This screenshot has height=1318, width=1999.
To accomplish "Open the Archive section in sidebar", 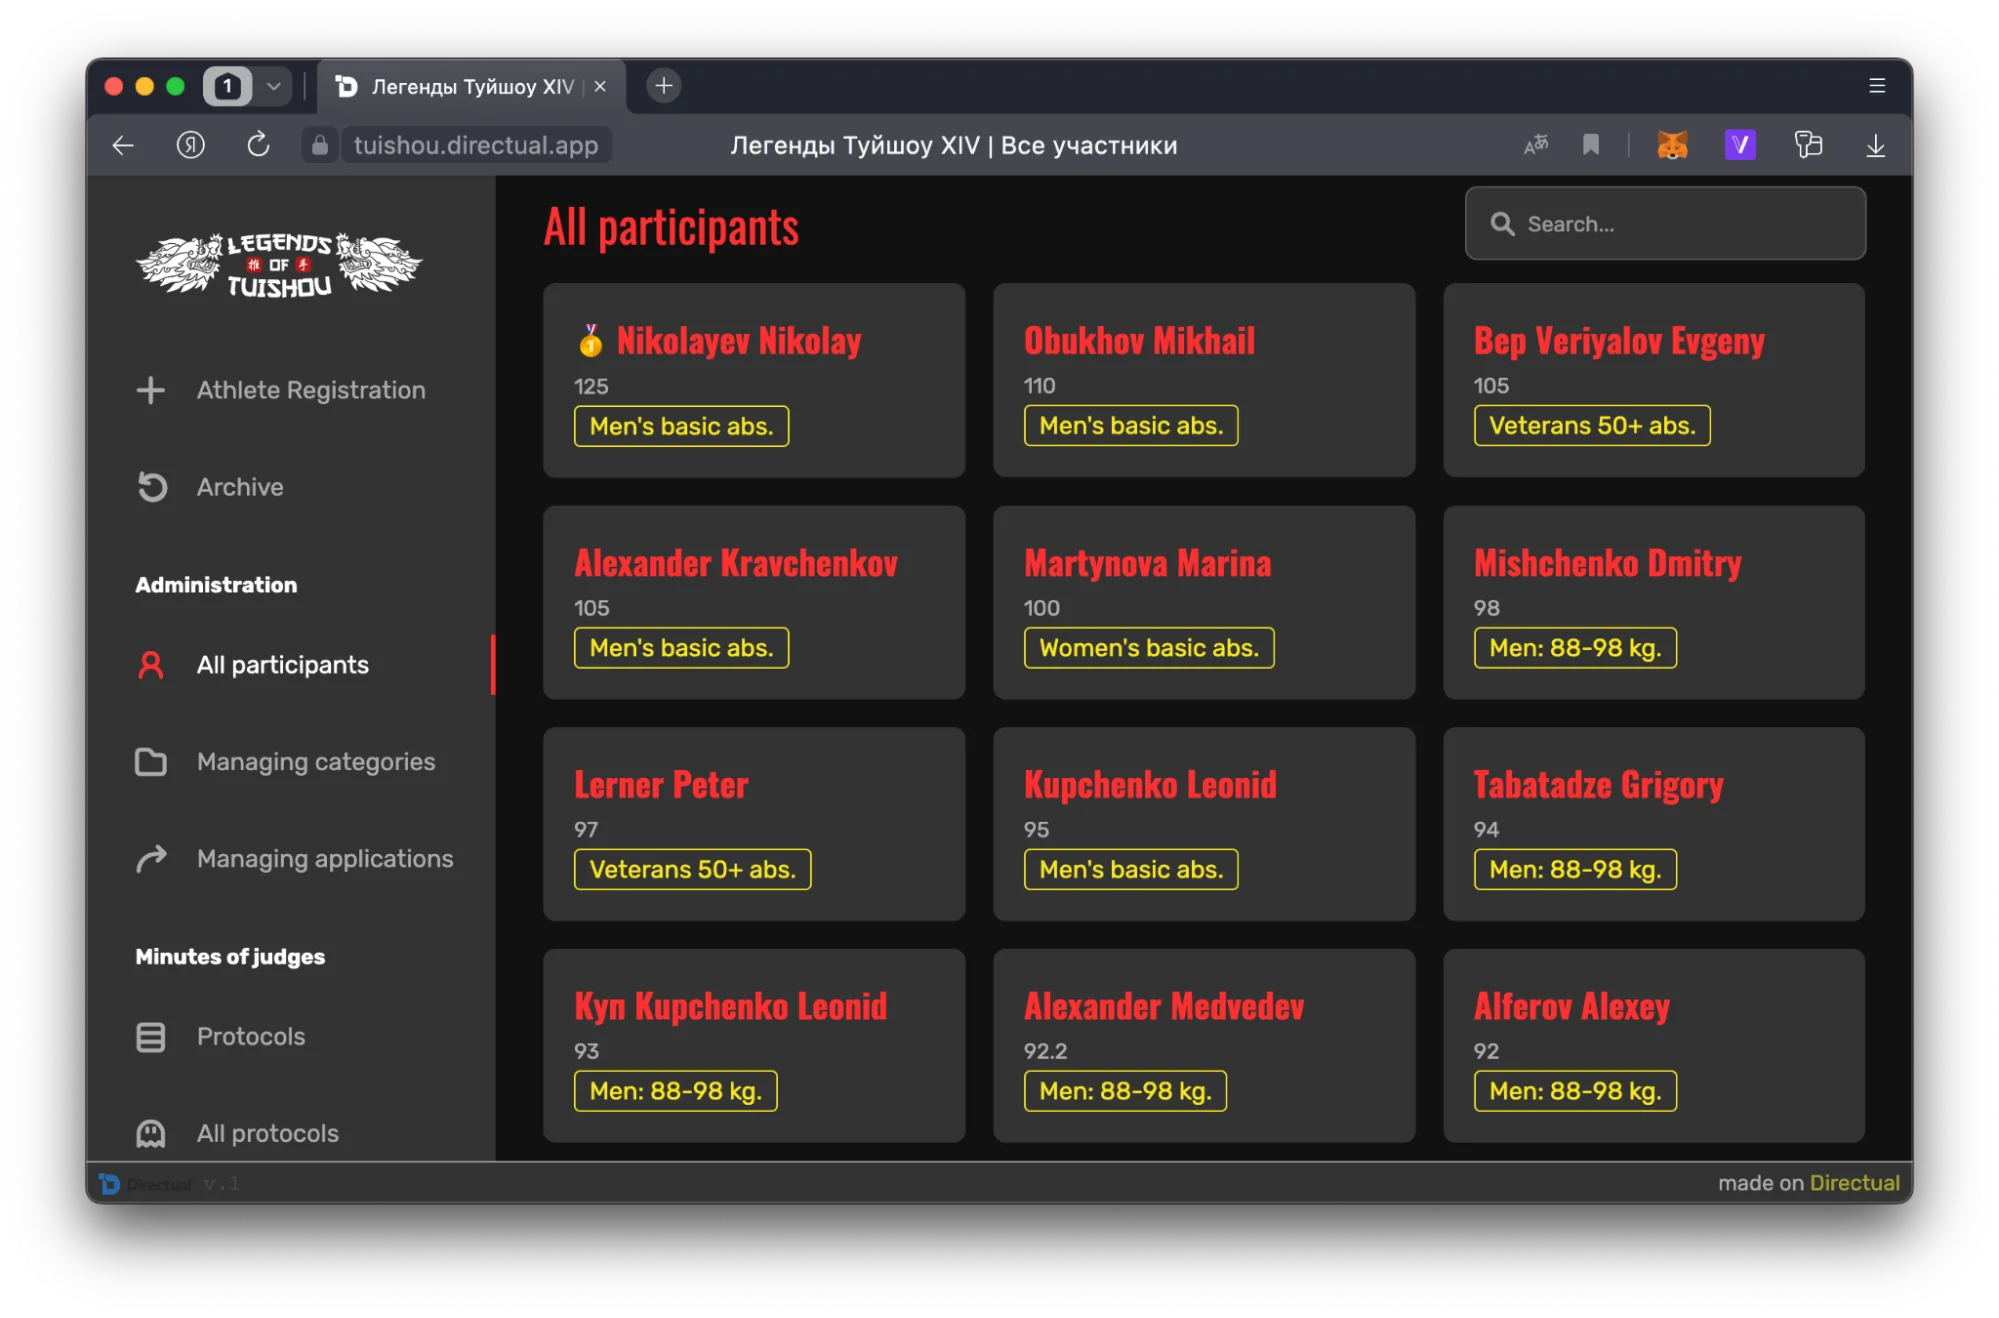I will click(239, 487).
